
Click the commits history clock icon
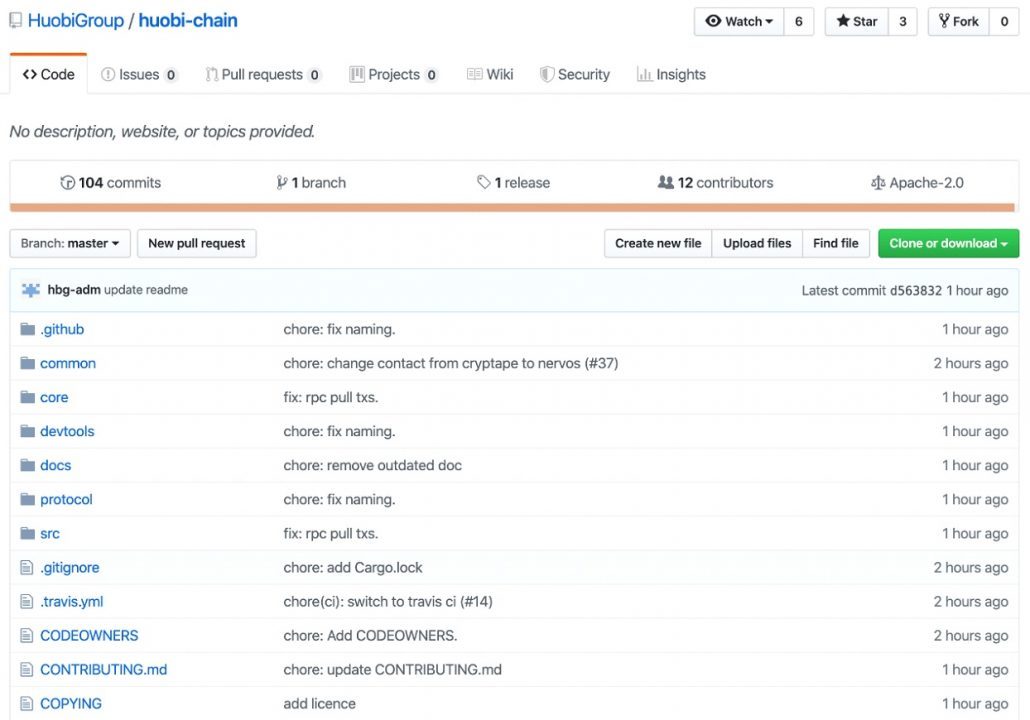pos(67,183)
